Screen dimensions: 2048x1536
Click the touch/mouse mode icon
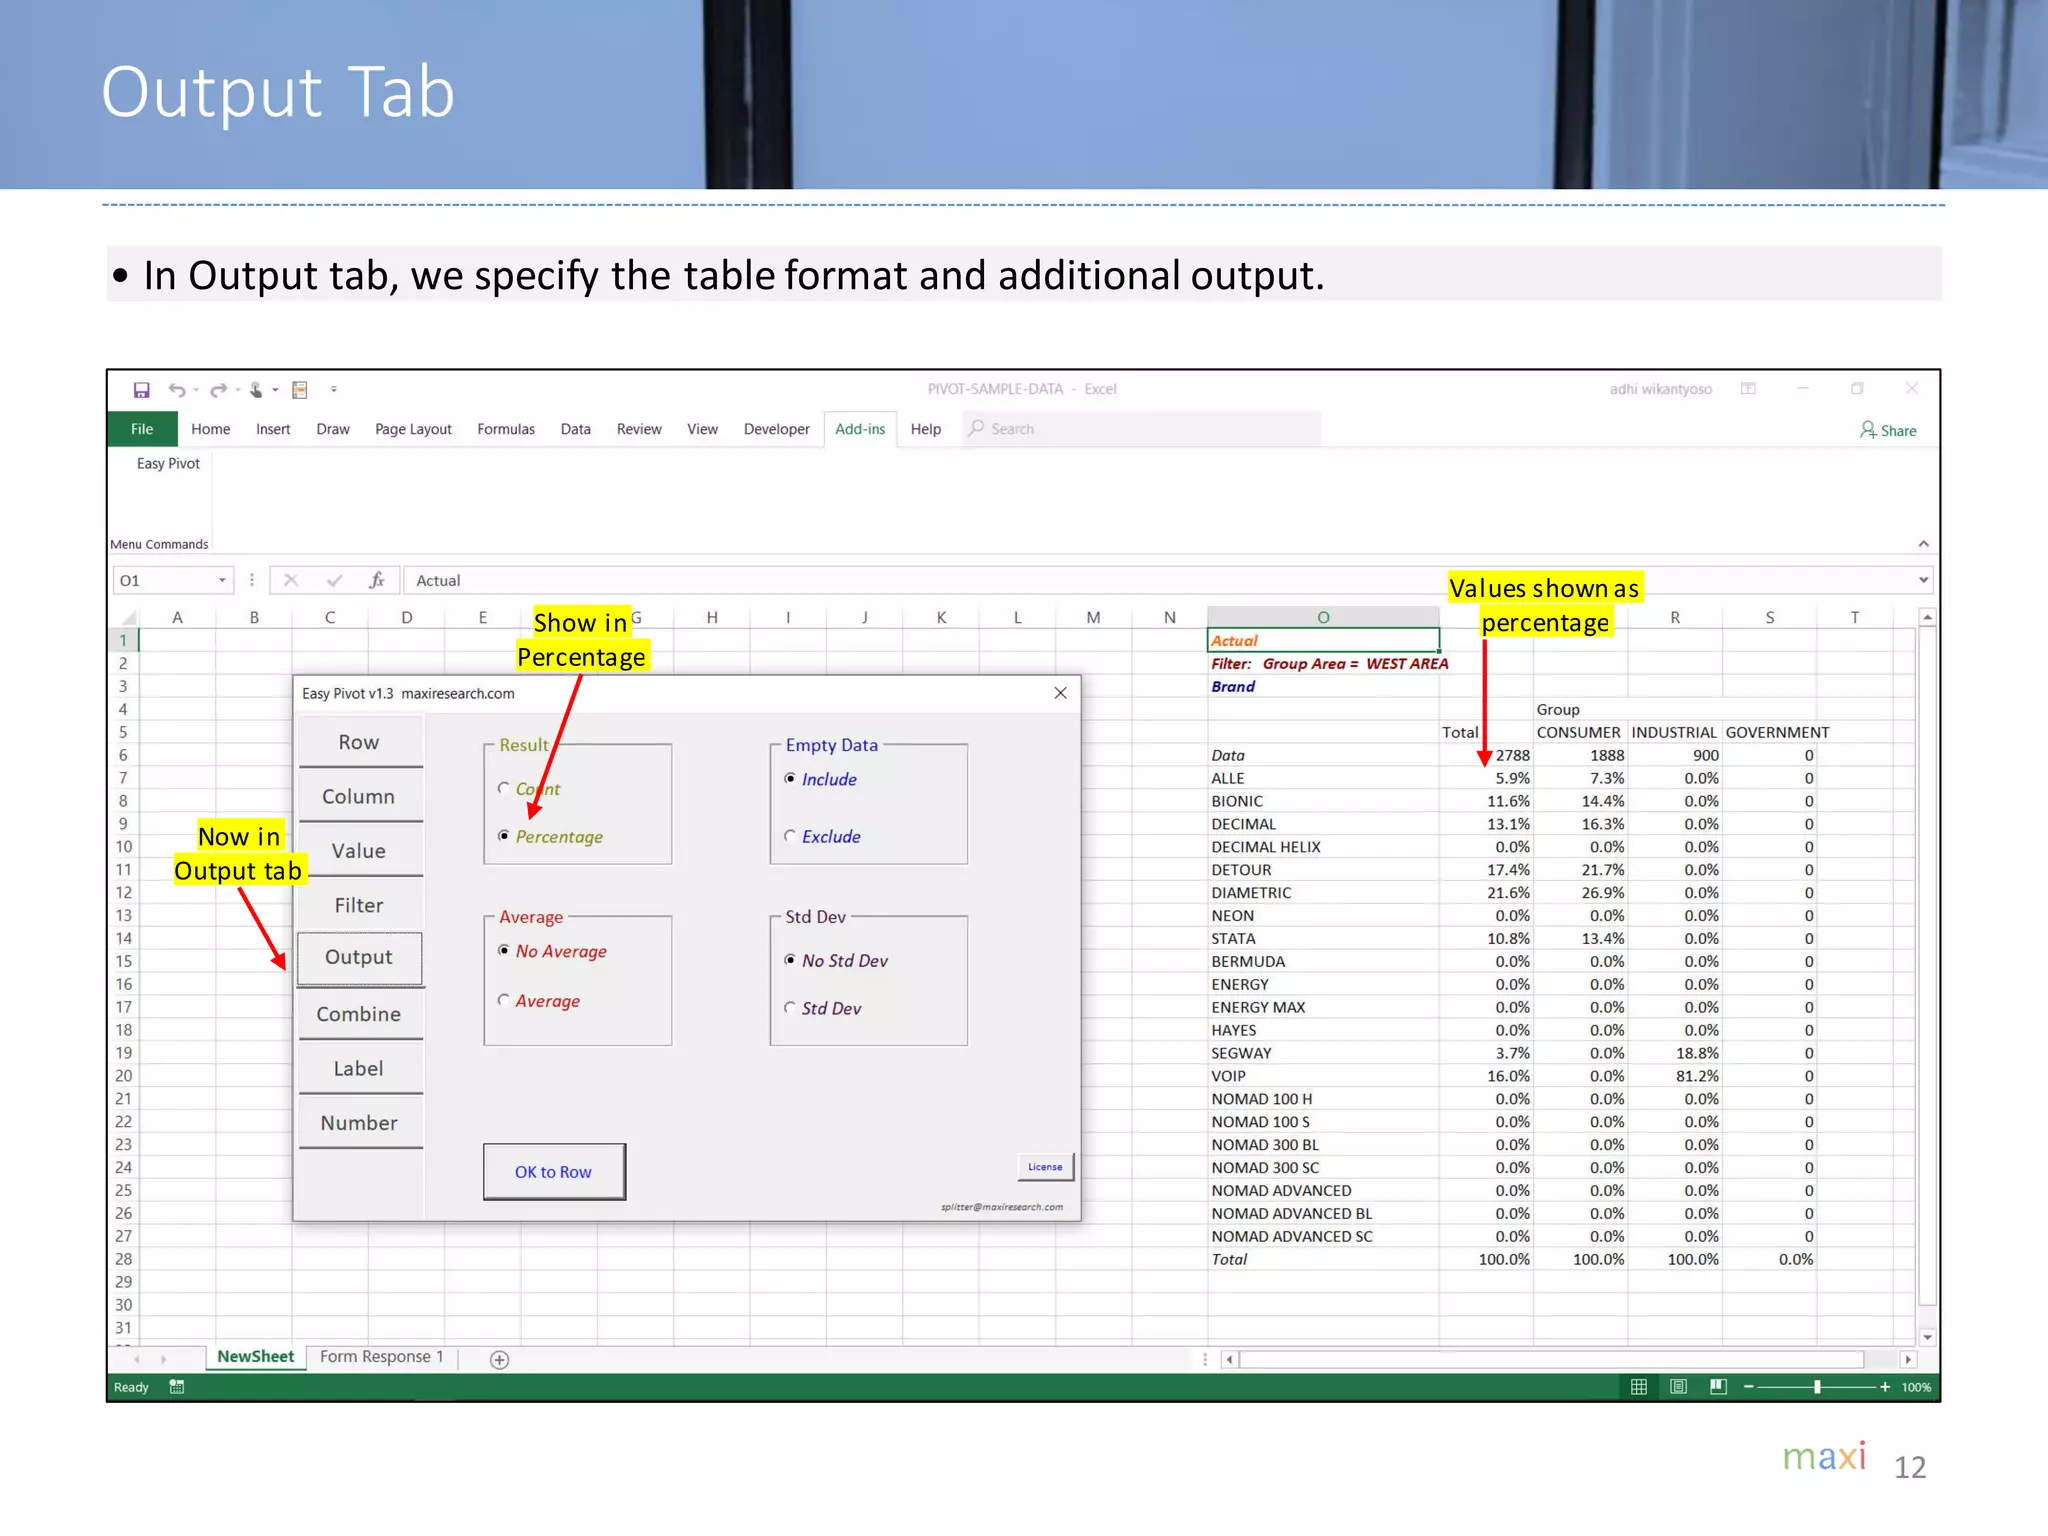point(256,390)
